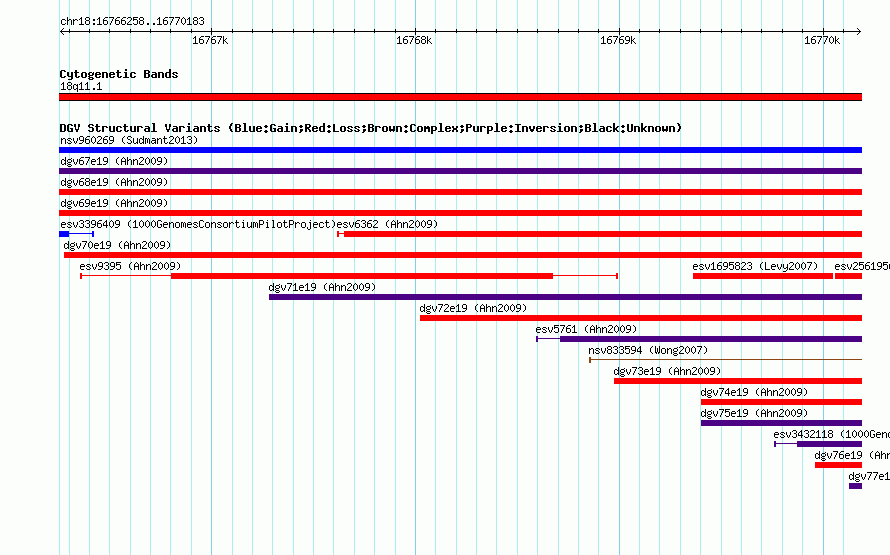Click the esv3396409 1000GenomesConsortiumPilotProject label

click(x=198, y=224)
